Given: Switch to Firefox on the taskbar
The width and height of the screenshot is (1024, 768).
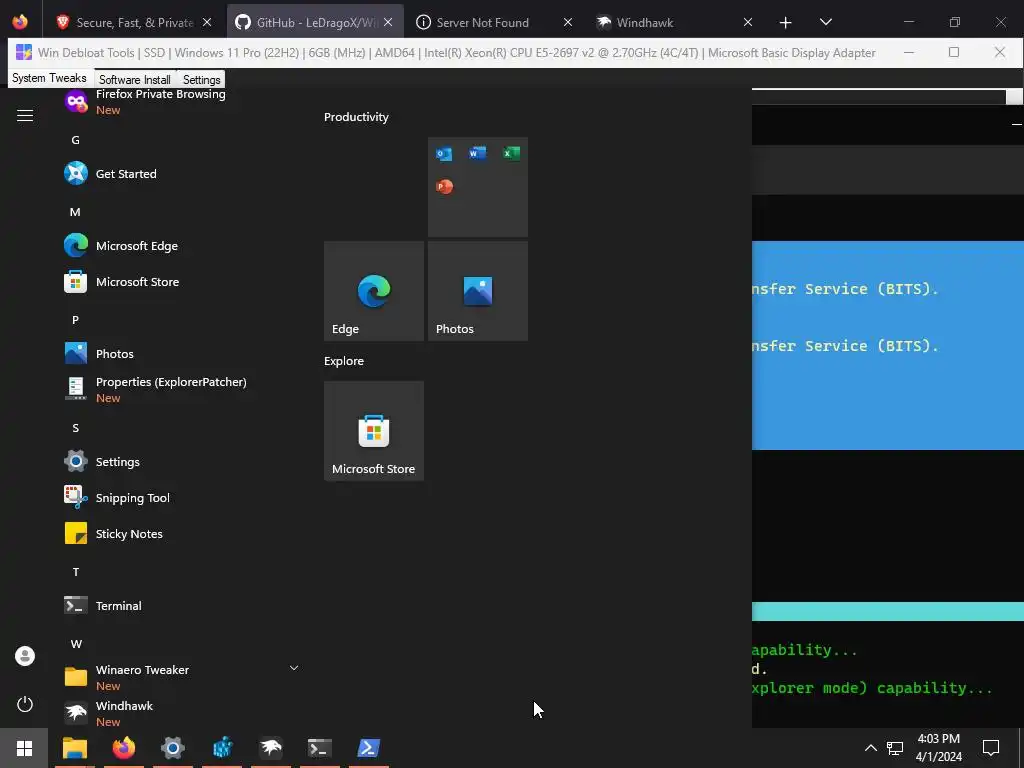Looking at the screenshot, I should [x=123, y=748].
